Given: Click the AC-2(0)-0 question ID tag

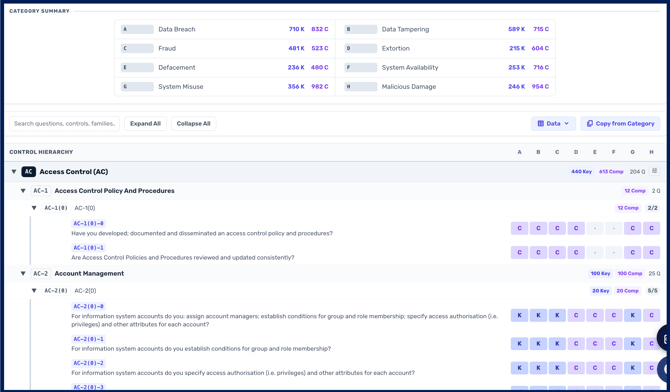Looking at the screenshot, I should (88, 307).
